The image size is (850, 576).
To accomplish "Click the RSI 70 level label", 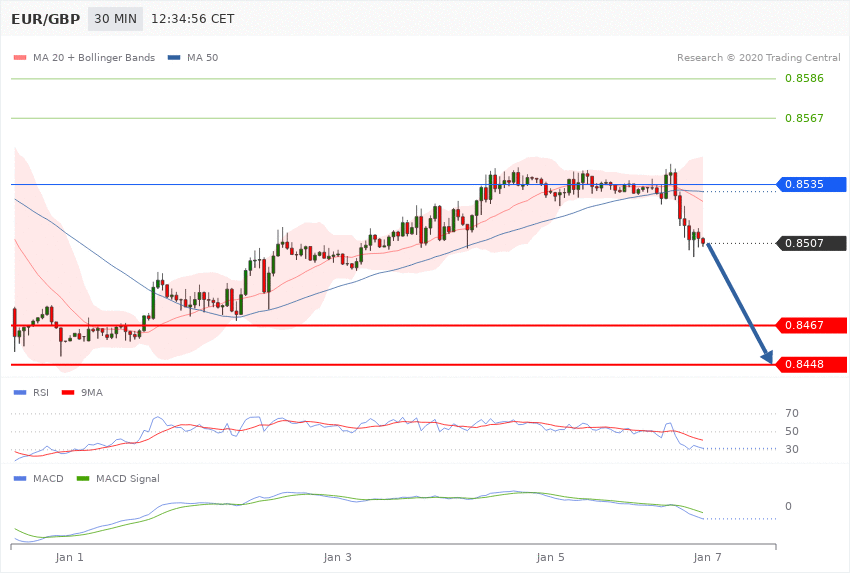I will (x=791, y=413).
